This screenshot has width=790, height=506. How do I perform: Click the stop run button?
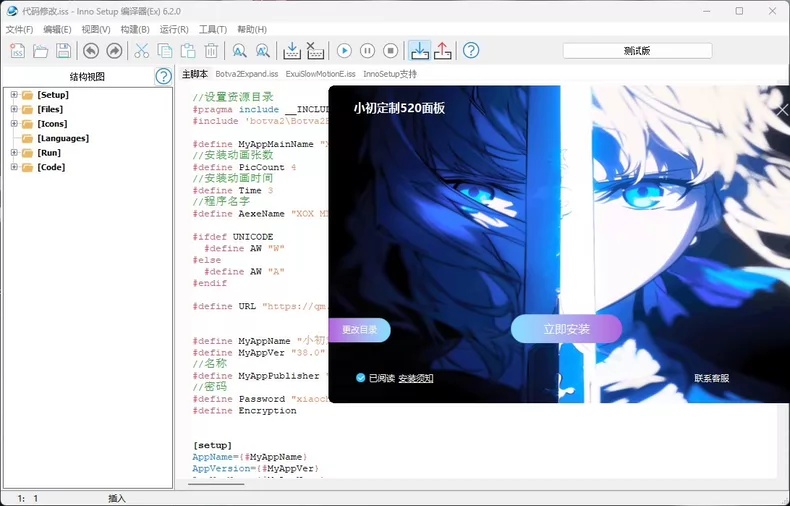pyautogui.click(x=390, y=50)
